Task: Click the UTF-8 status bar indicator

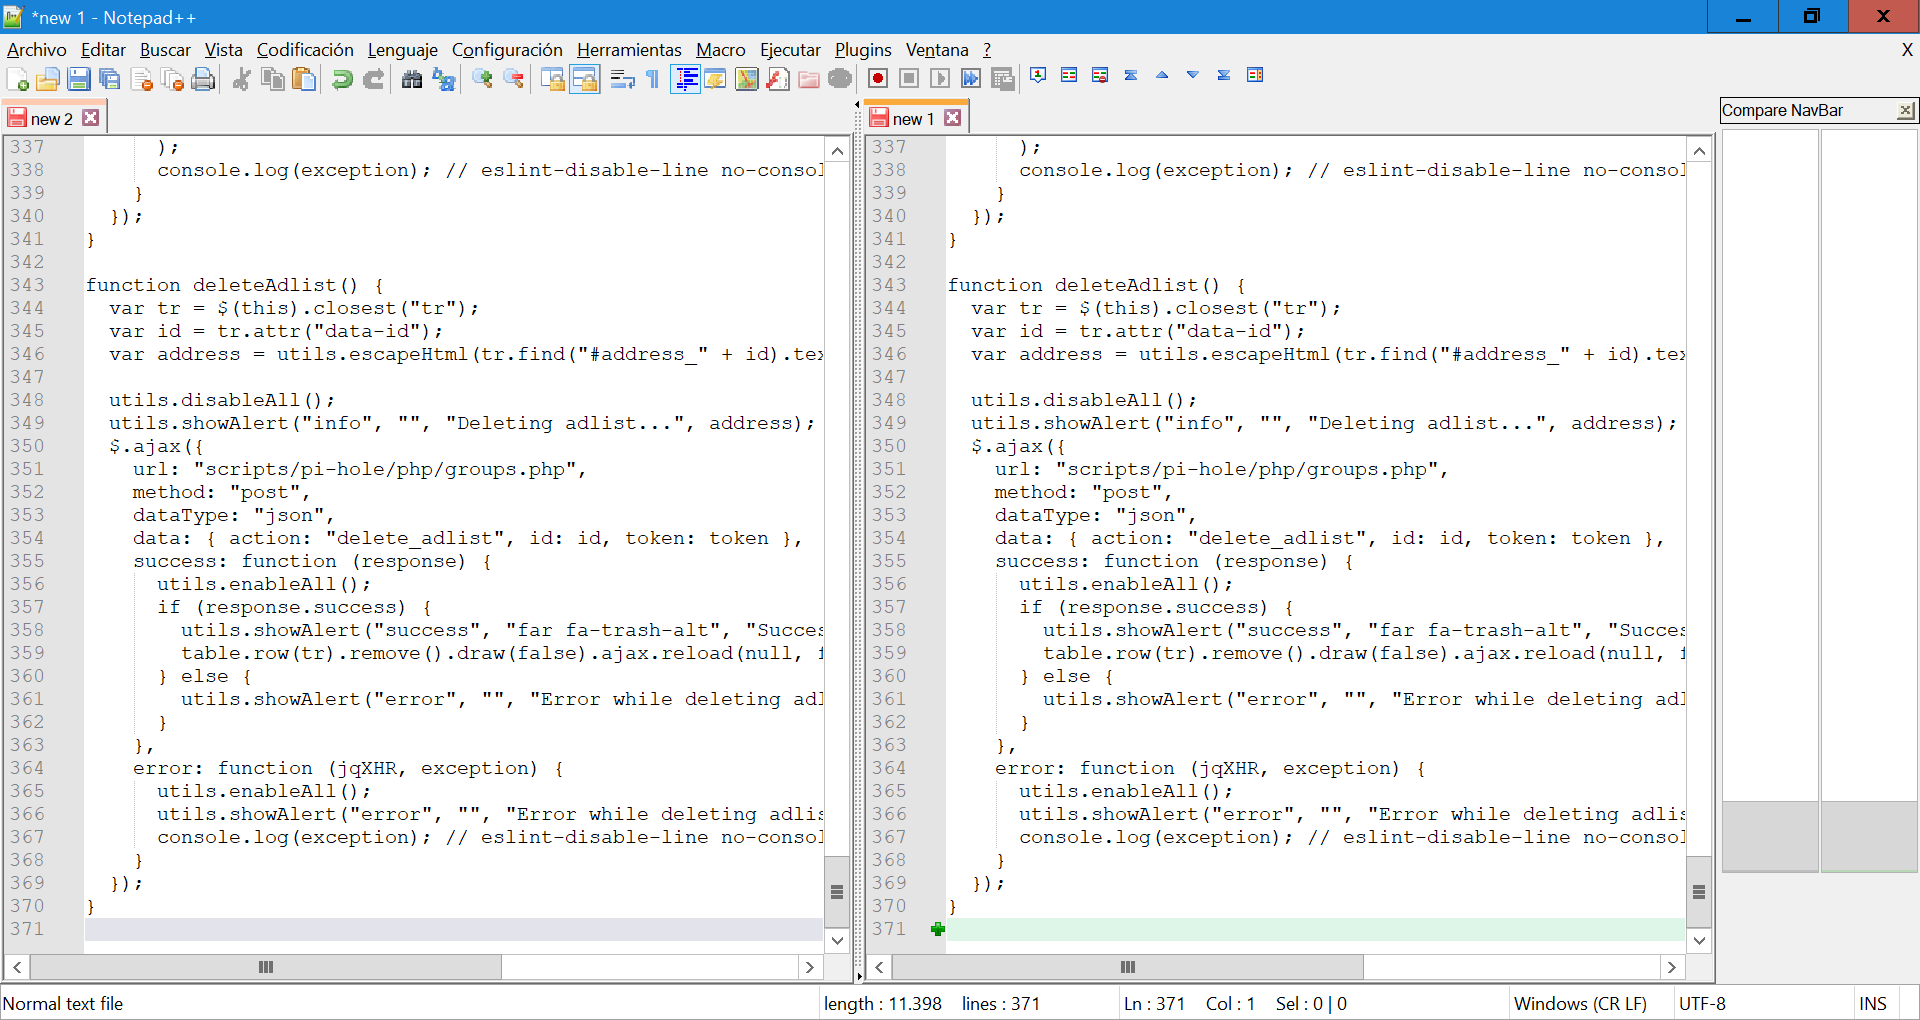Action: click(1702, 1003)
